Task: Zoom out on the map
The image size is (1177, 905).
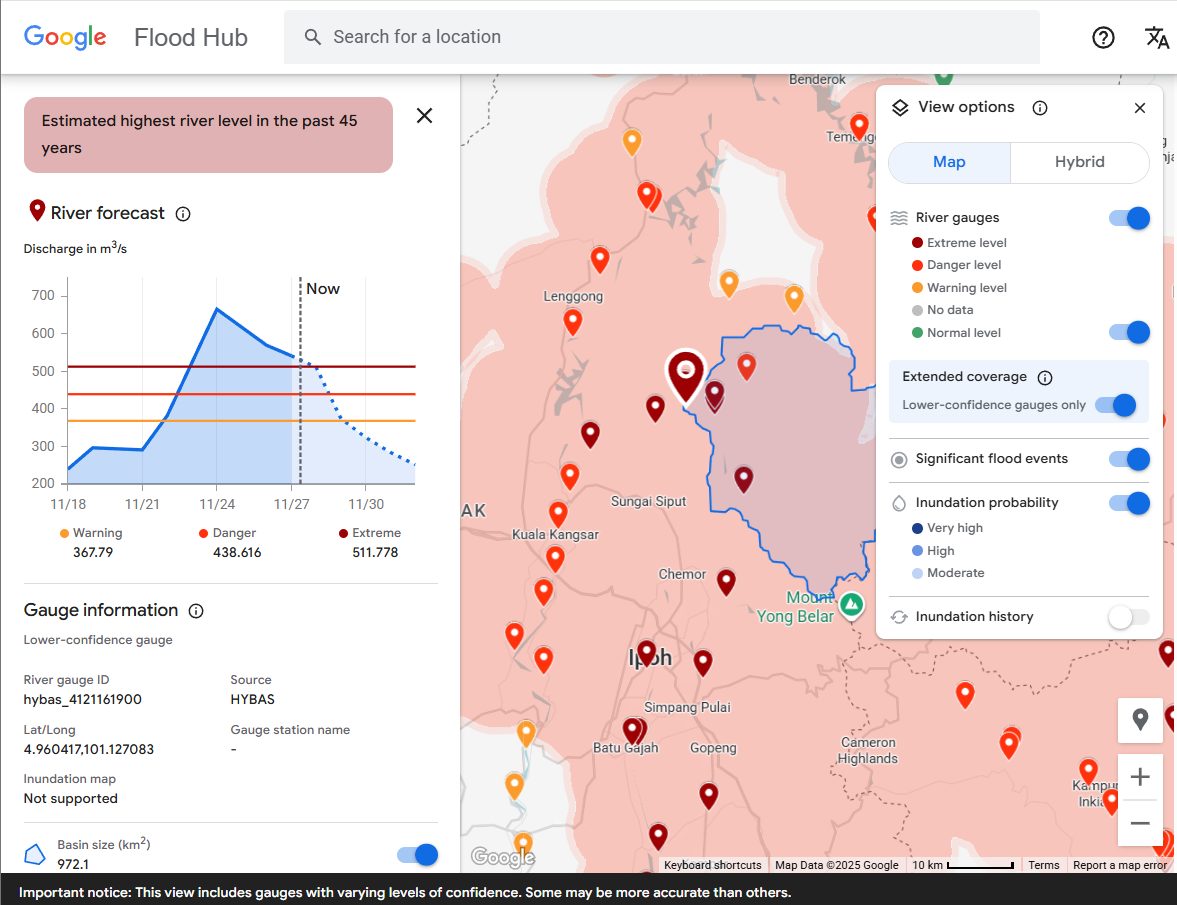Action: [1140, 823]
